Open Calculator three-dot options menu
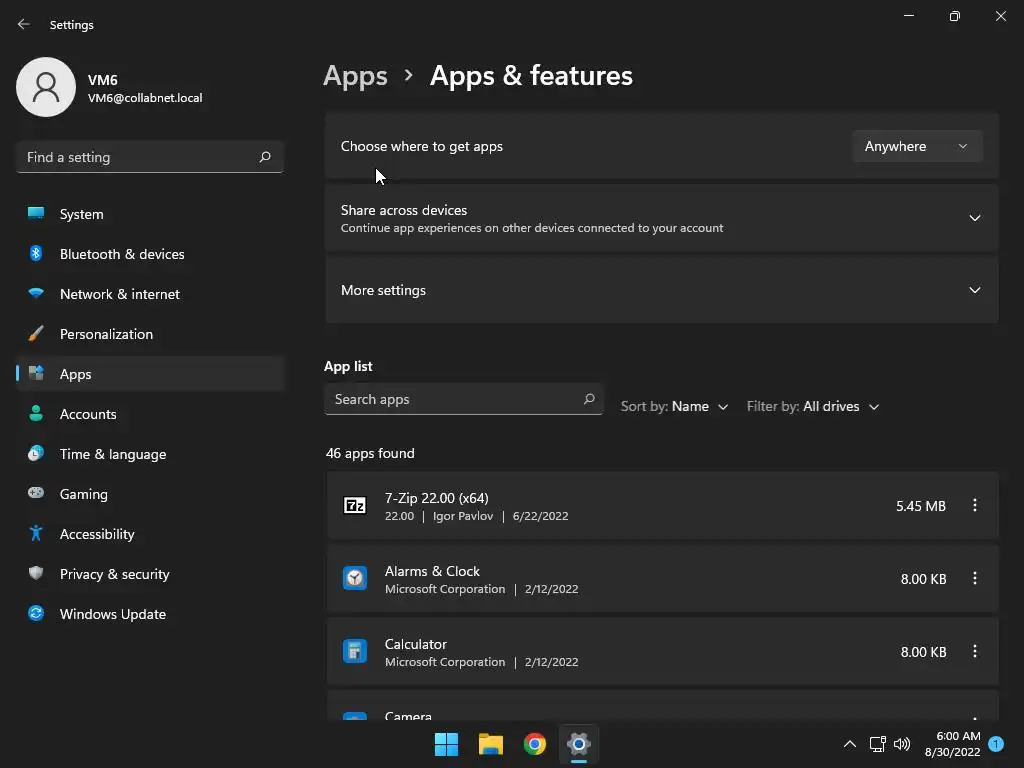 (974, 652)
